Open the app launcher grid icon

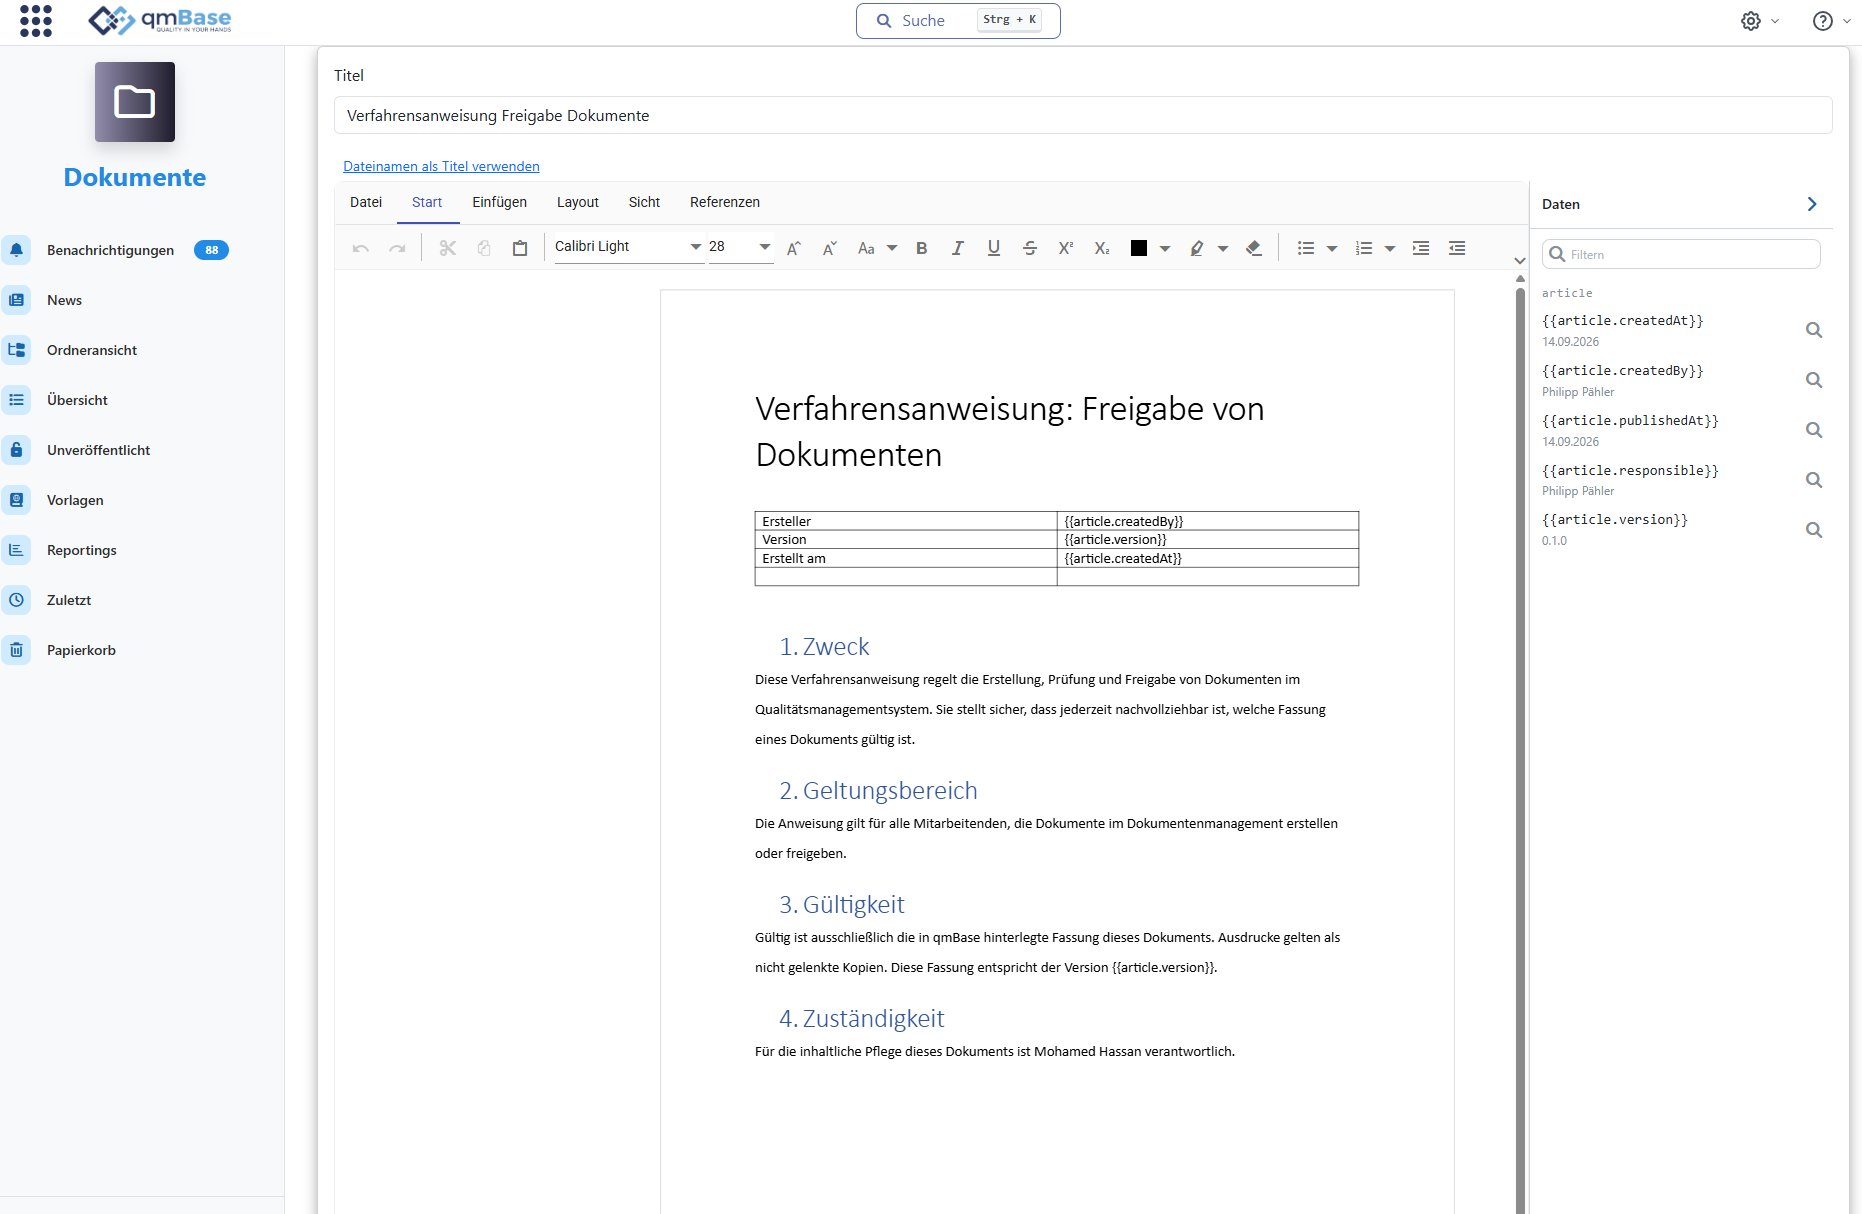(x=36, y=20)
